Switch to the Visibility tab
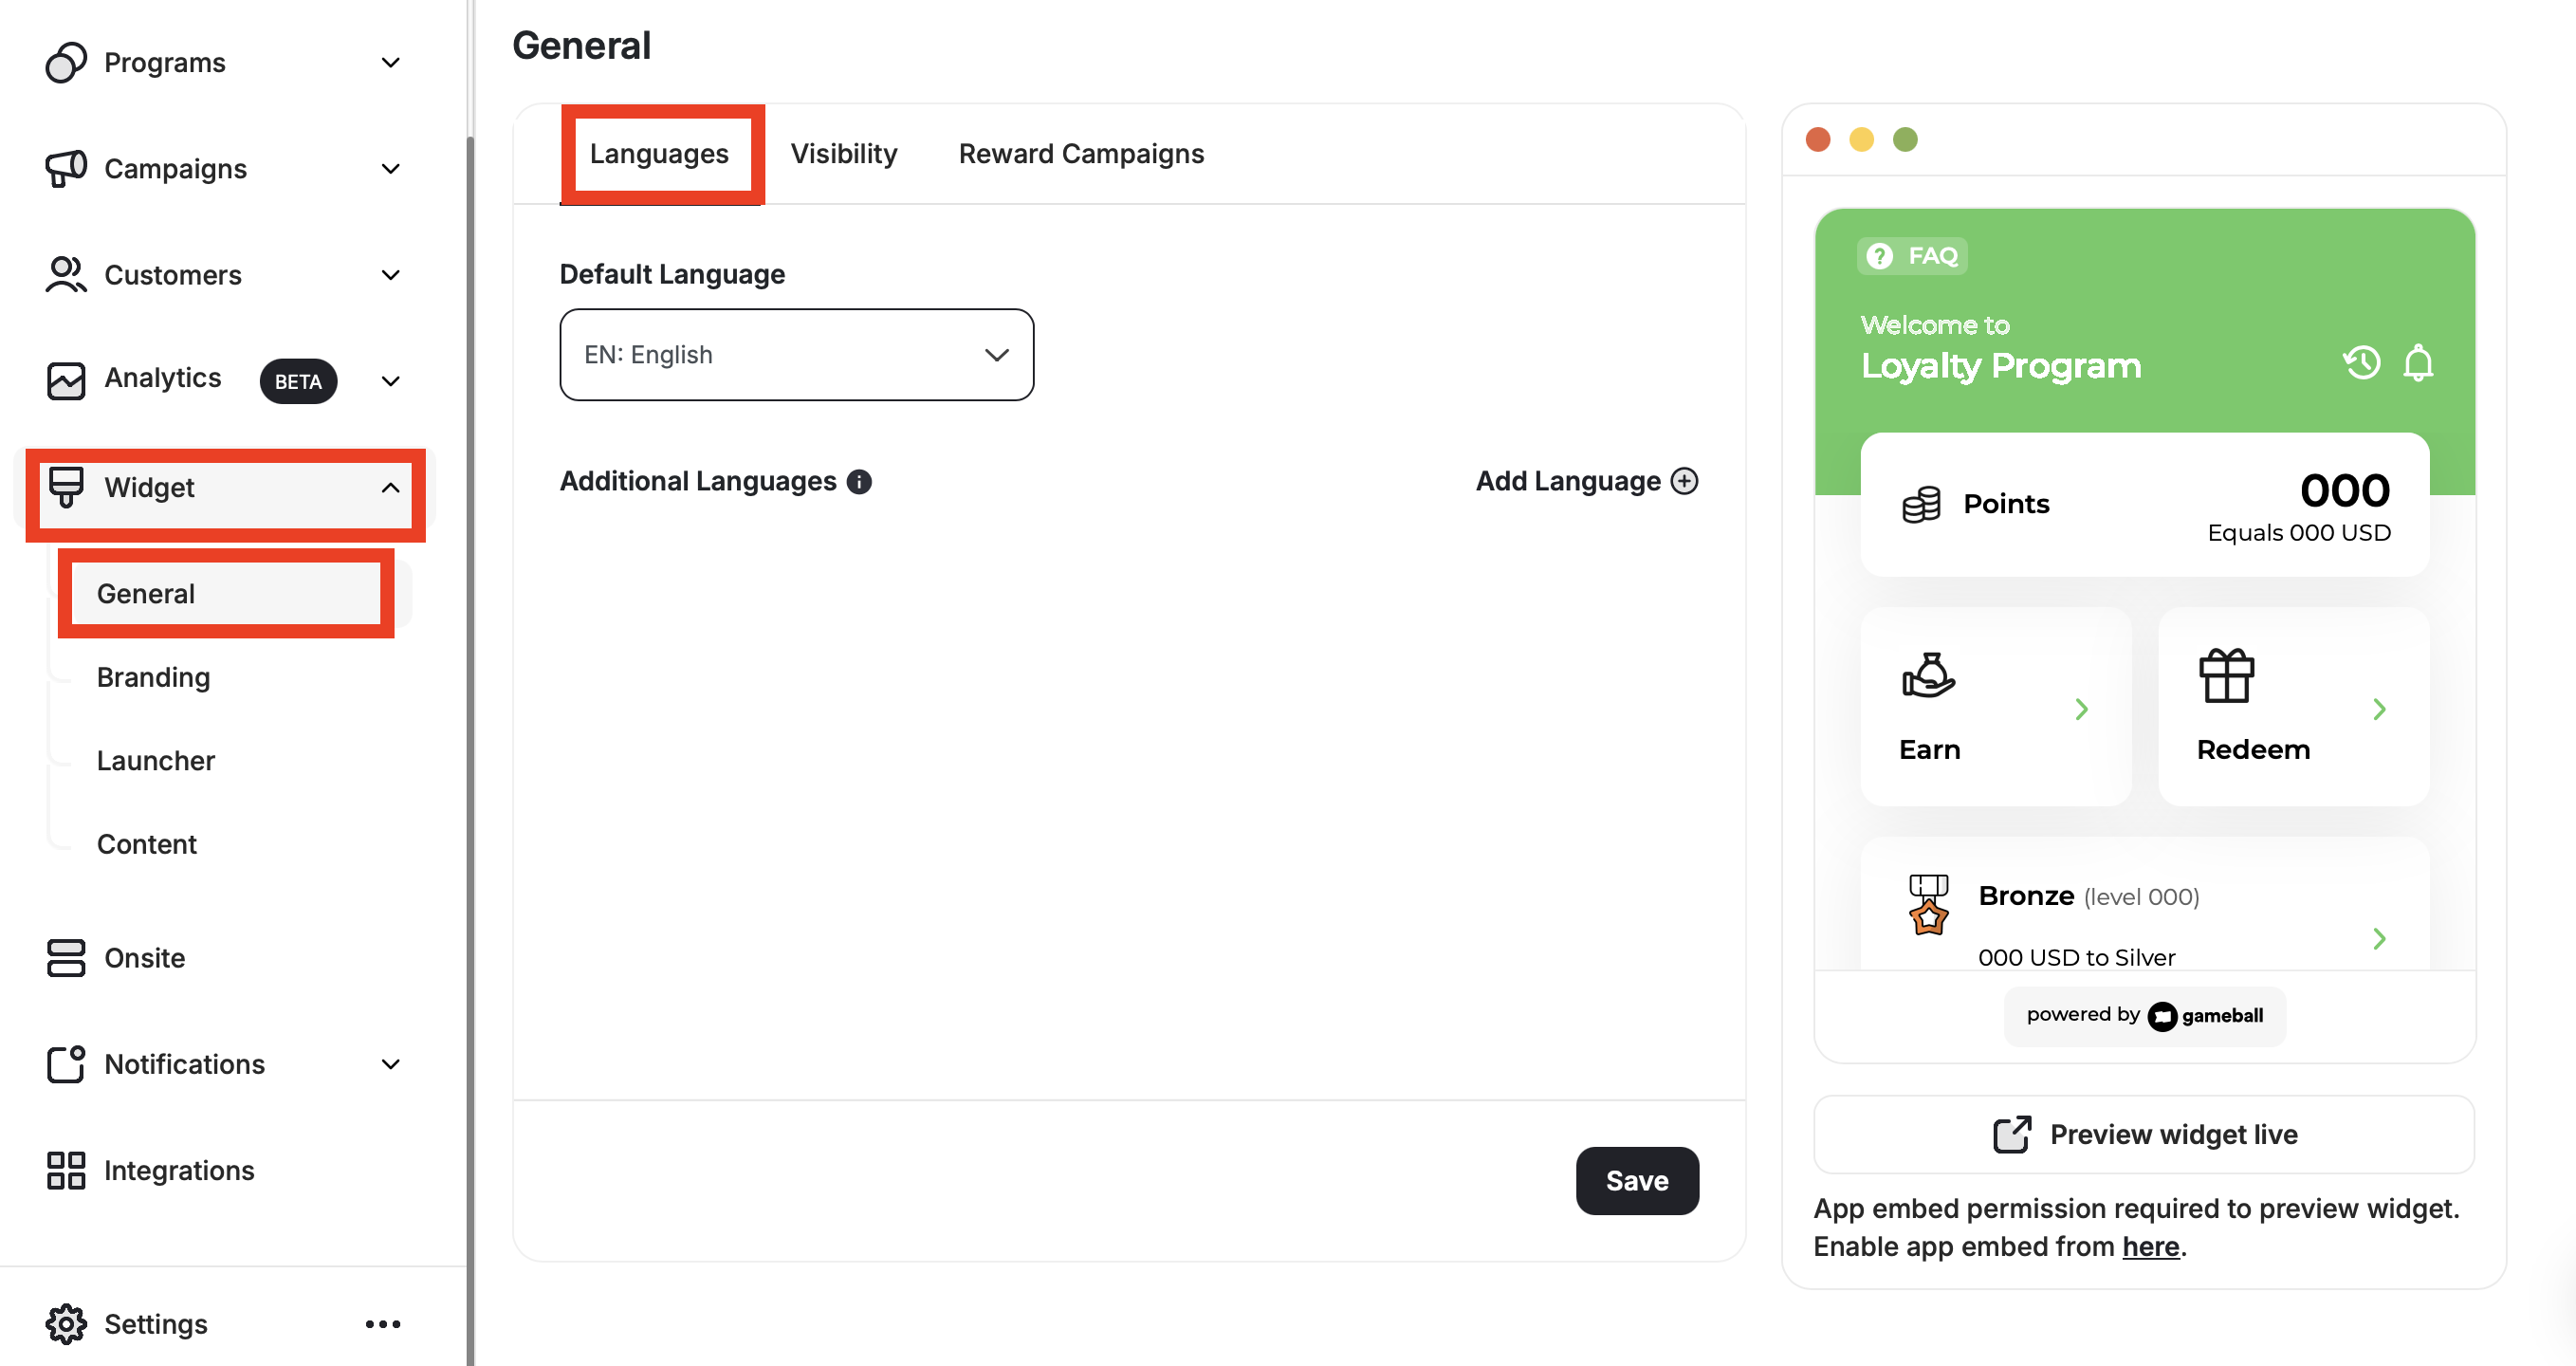Screen dimensions: 2576x1366 click(x=843, y=153)
